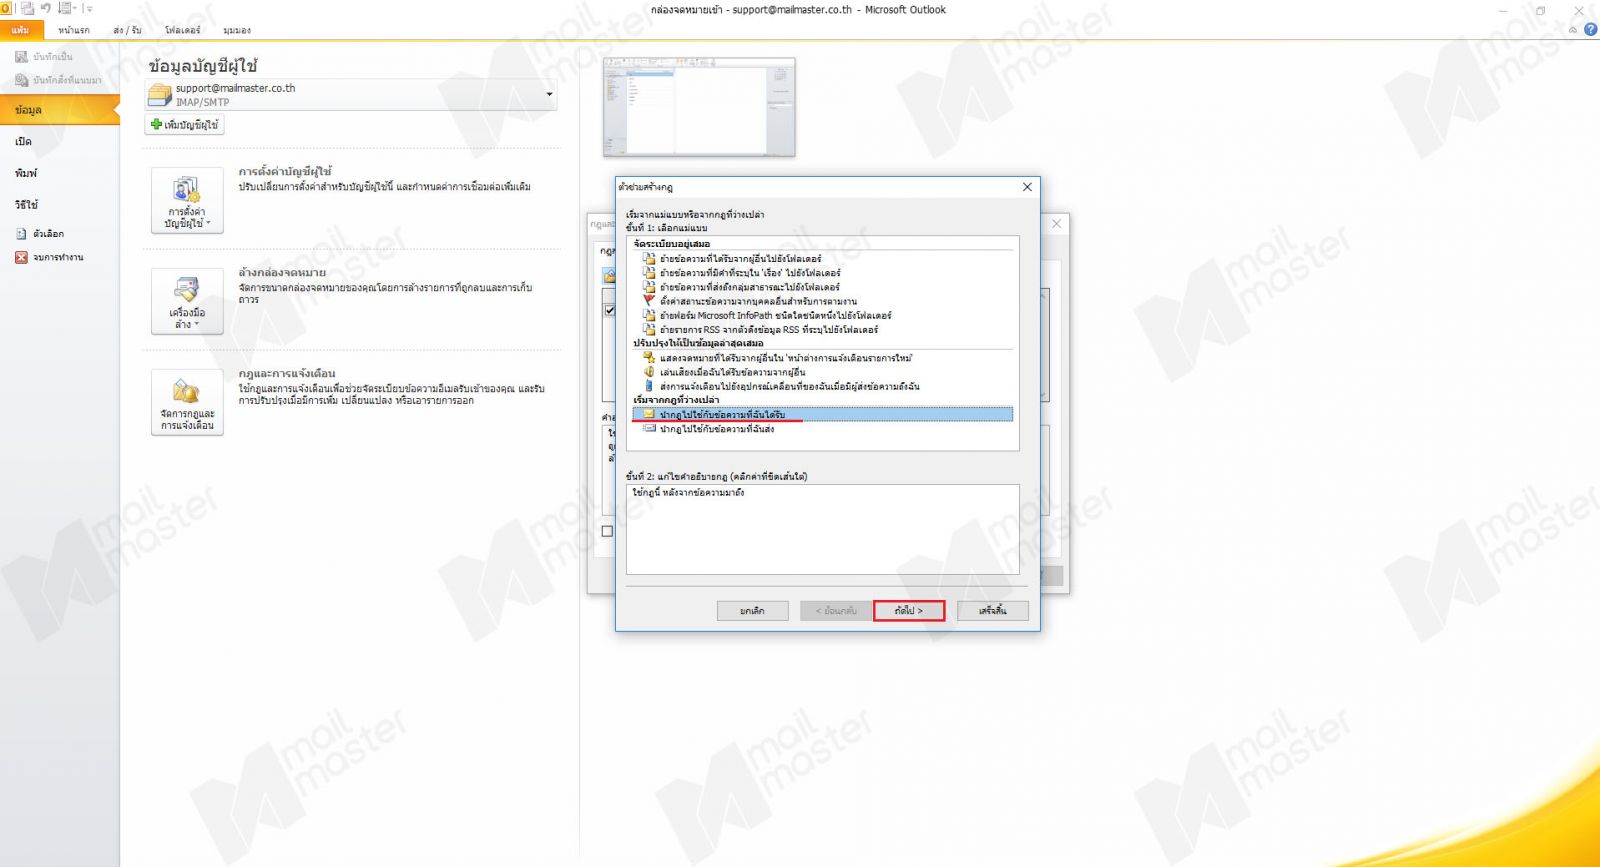
Task: Click the 'เสร็จสิ้น' Finish button
Action: click(x=993, y=610)
